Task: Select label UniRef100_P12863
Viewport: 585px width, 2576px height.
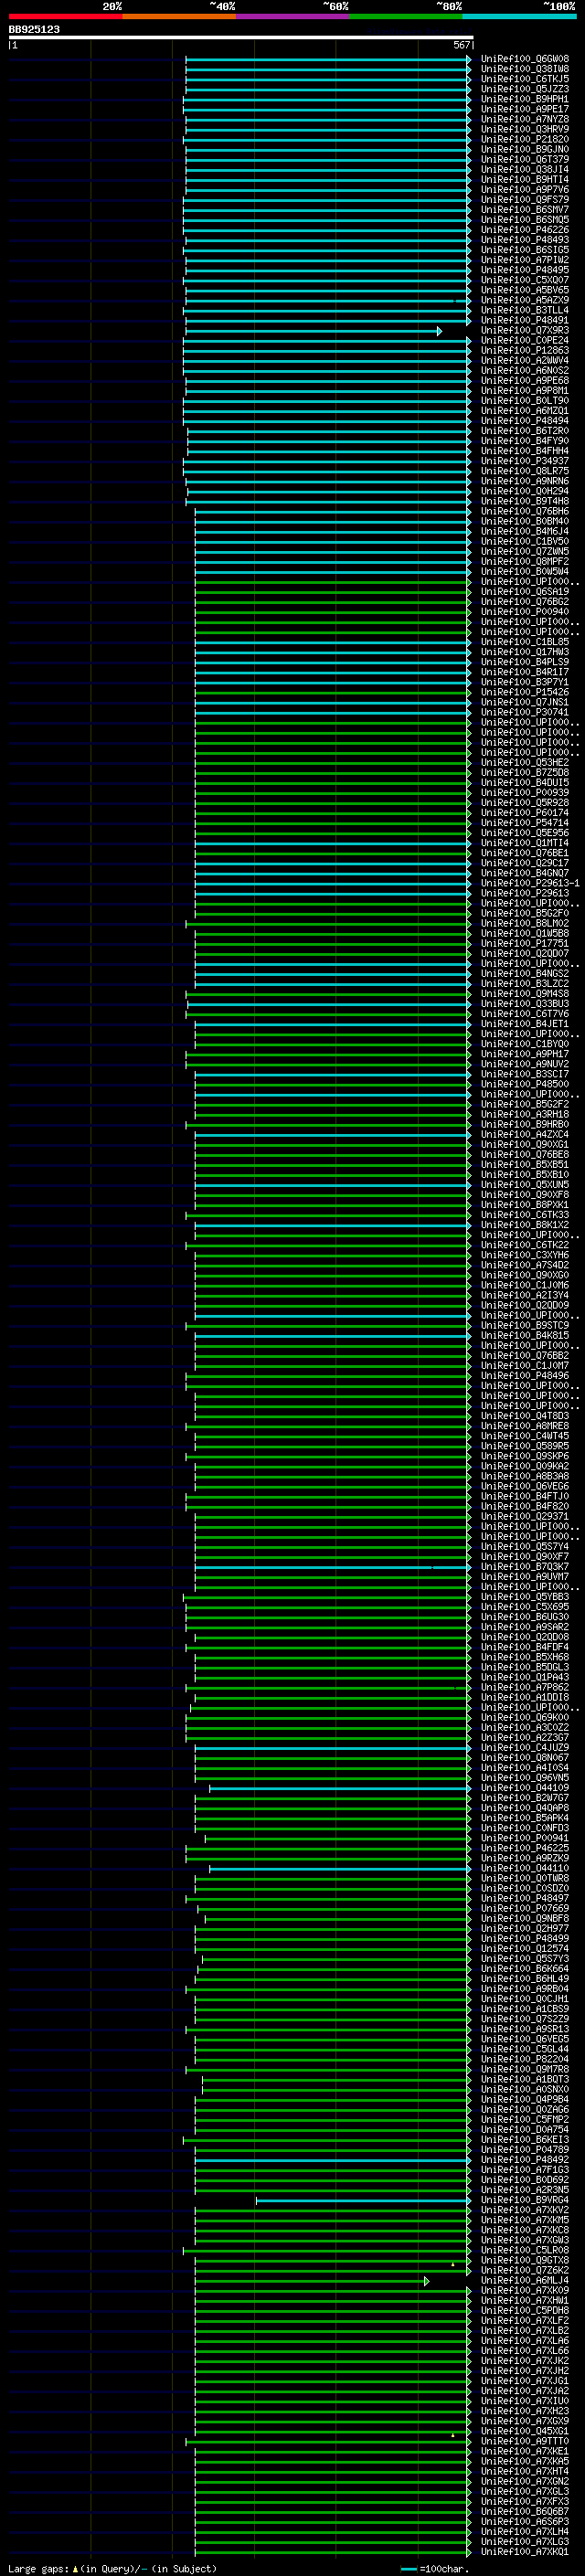Action: point(525,350)
